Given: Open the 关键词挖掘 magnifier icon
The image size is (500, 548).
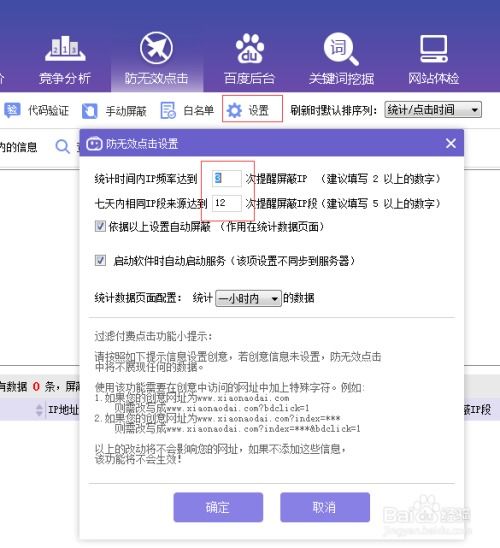Looking at the screenshot, I should tap(341, 49).
